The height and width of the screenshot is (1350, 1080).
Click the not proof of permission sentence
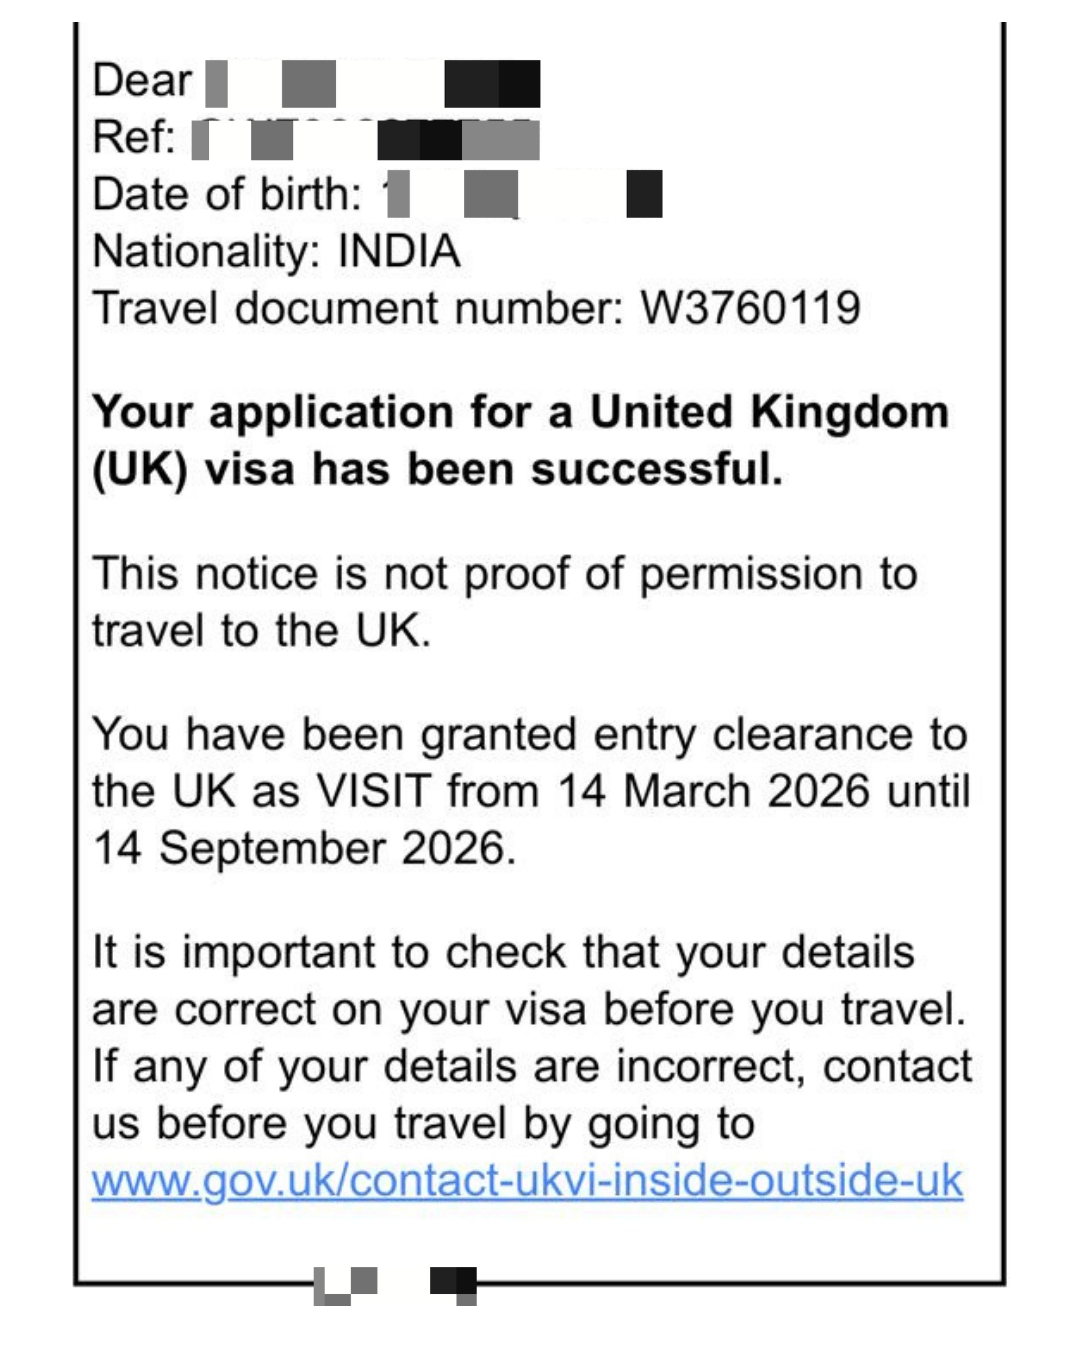pyautogui.click(x=505, y=602)
